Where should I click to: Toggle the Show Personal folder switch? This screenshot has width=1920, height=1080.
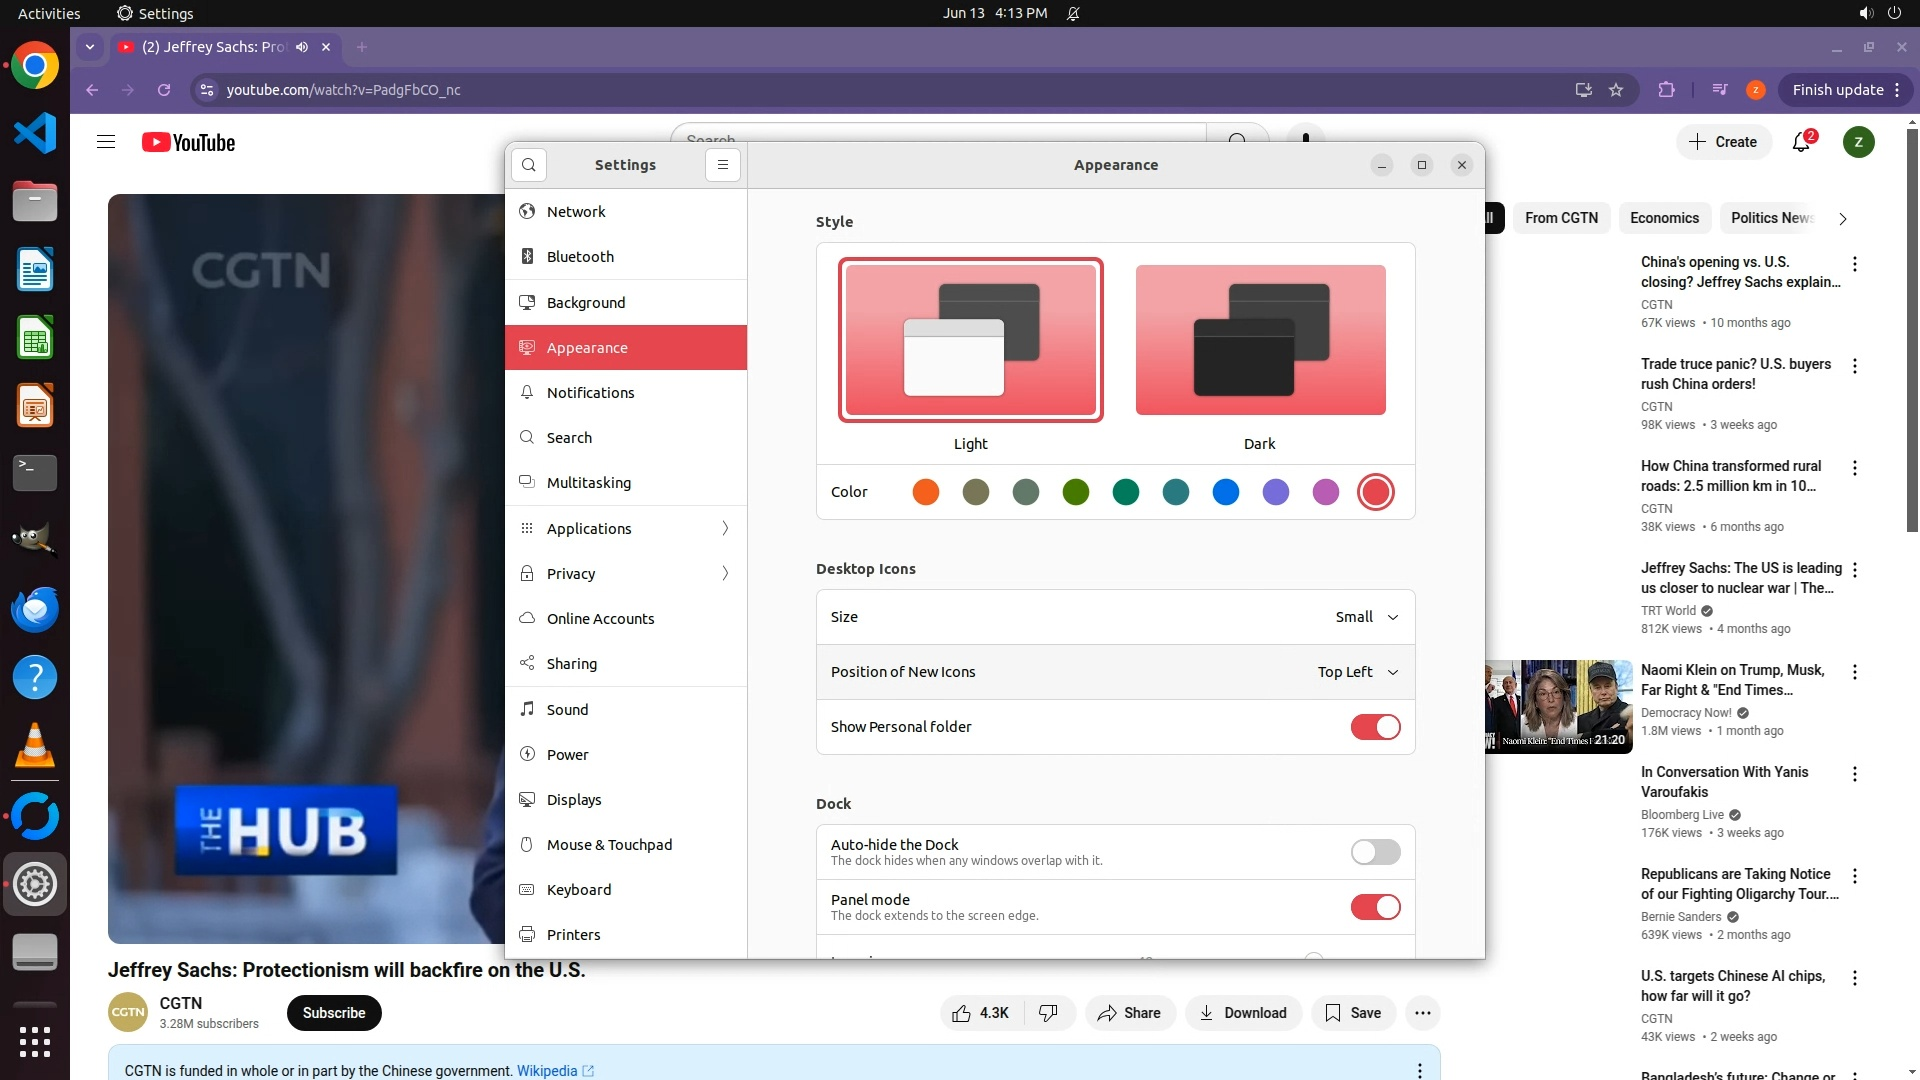point(1375,727)
